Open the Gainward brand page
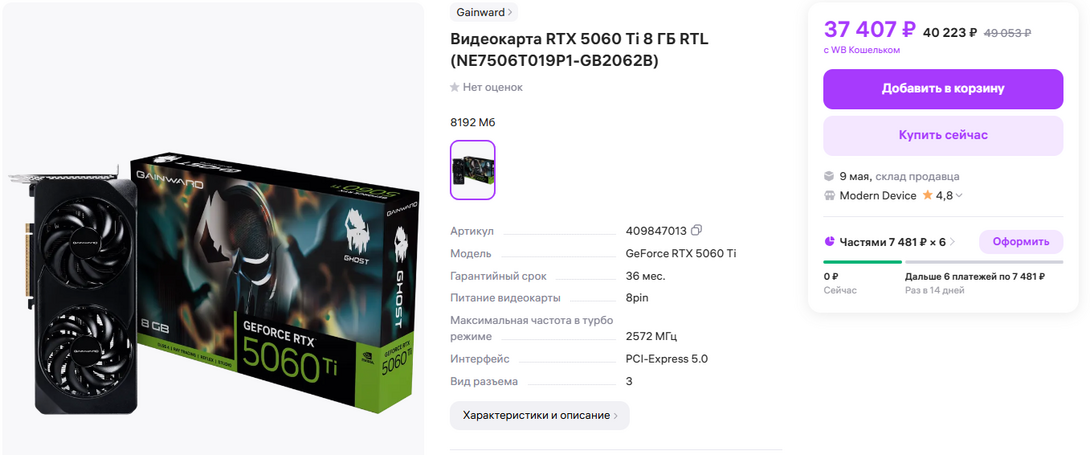Image resolution: width=1090 pixels, height=455 pixels. click(x=484, y=12)
